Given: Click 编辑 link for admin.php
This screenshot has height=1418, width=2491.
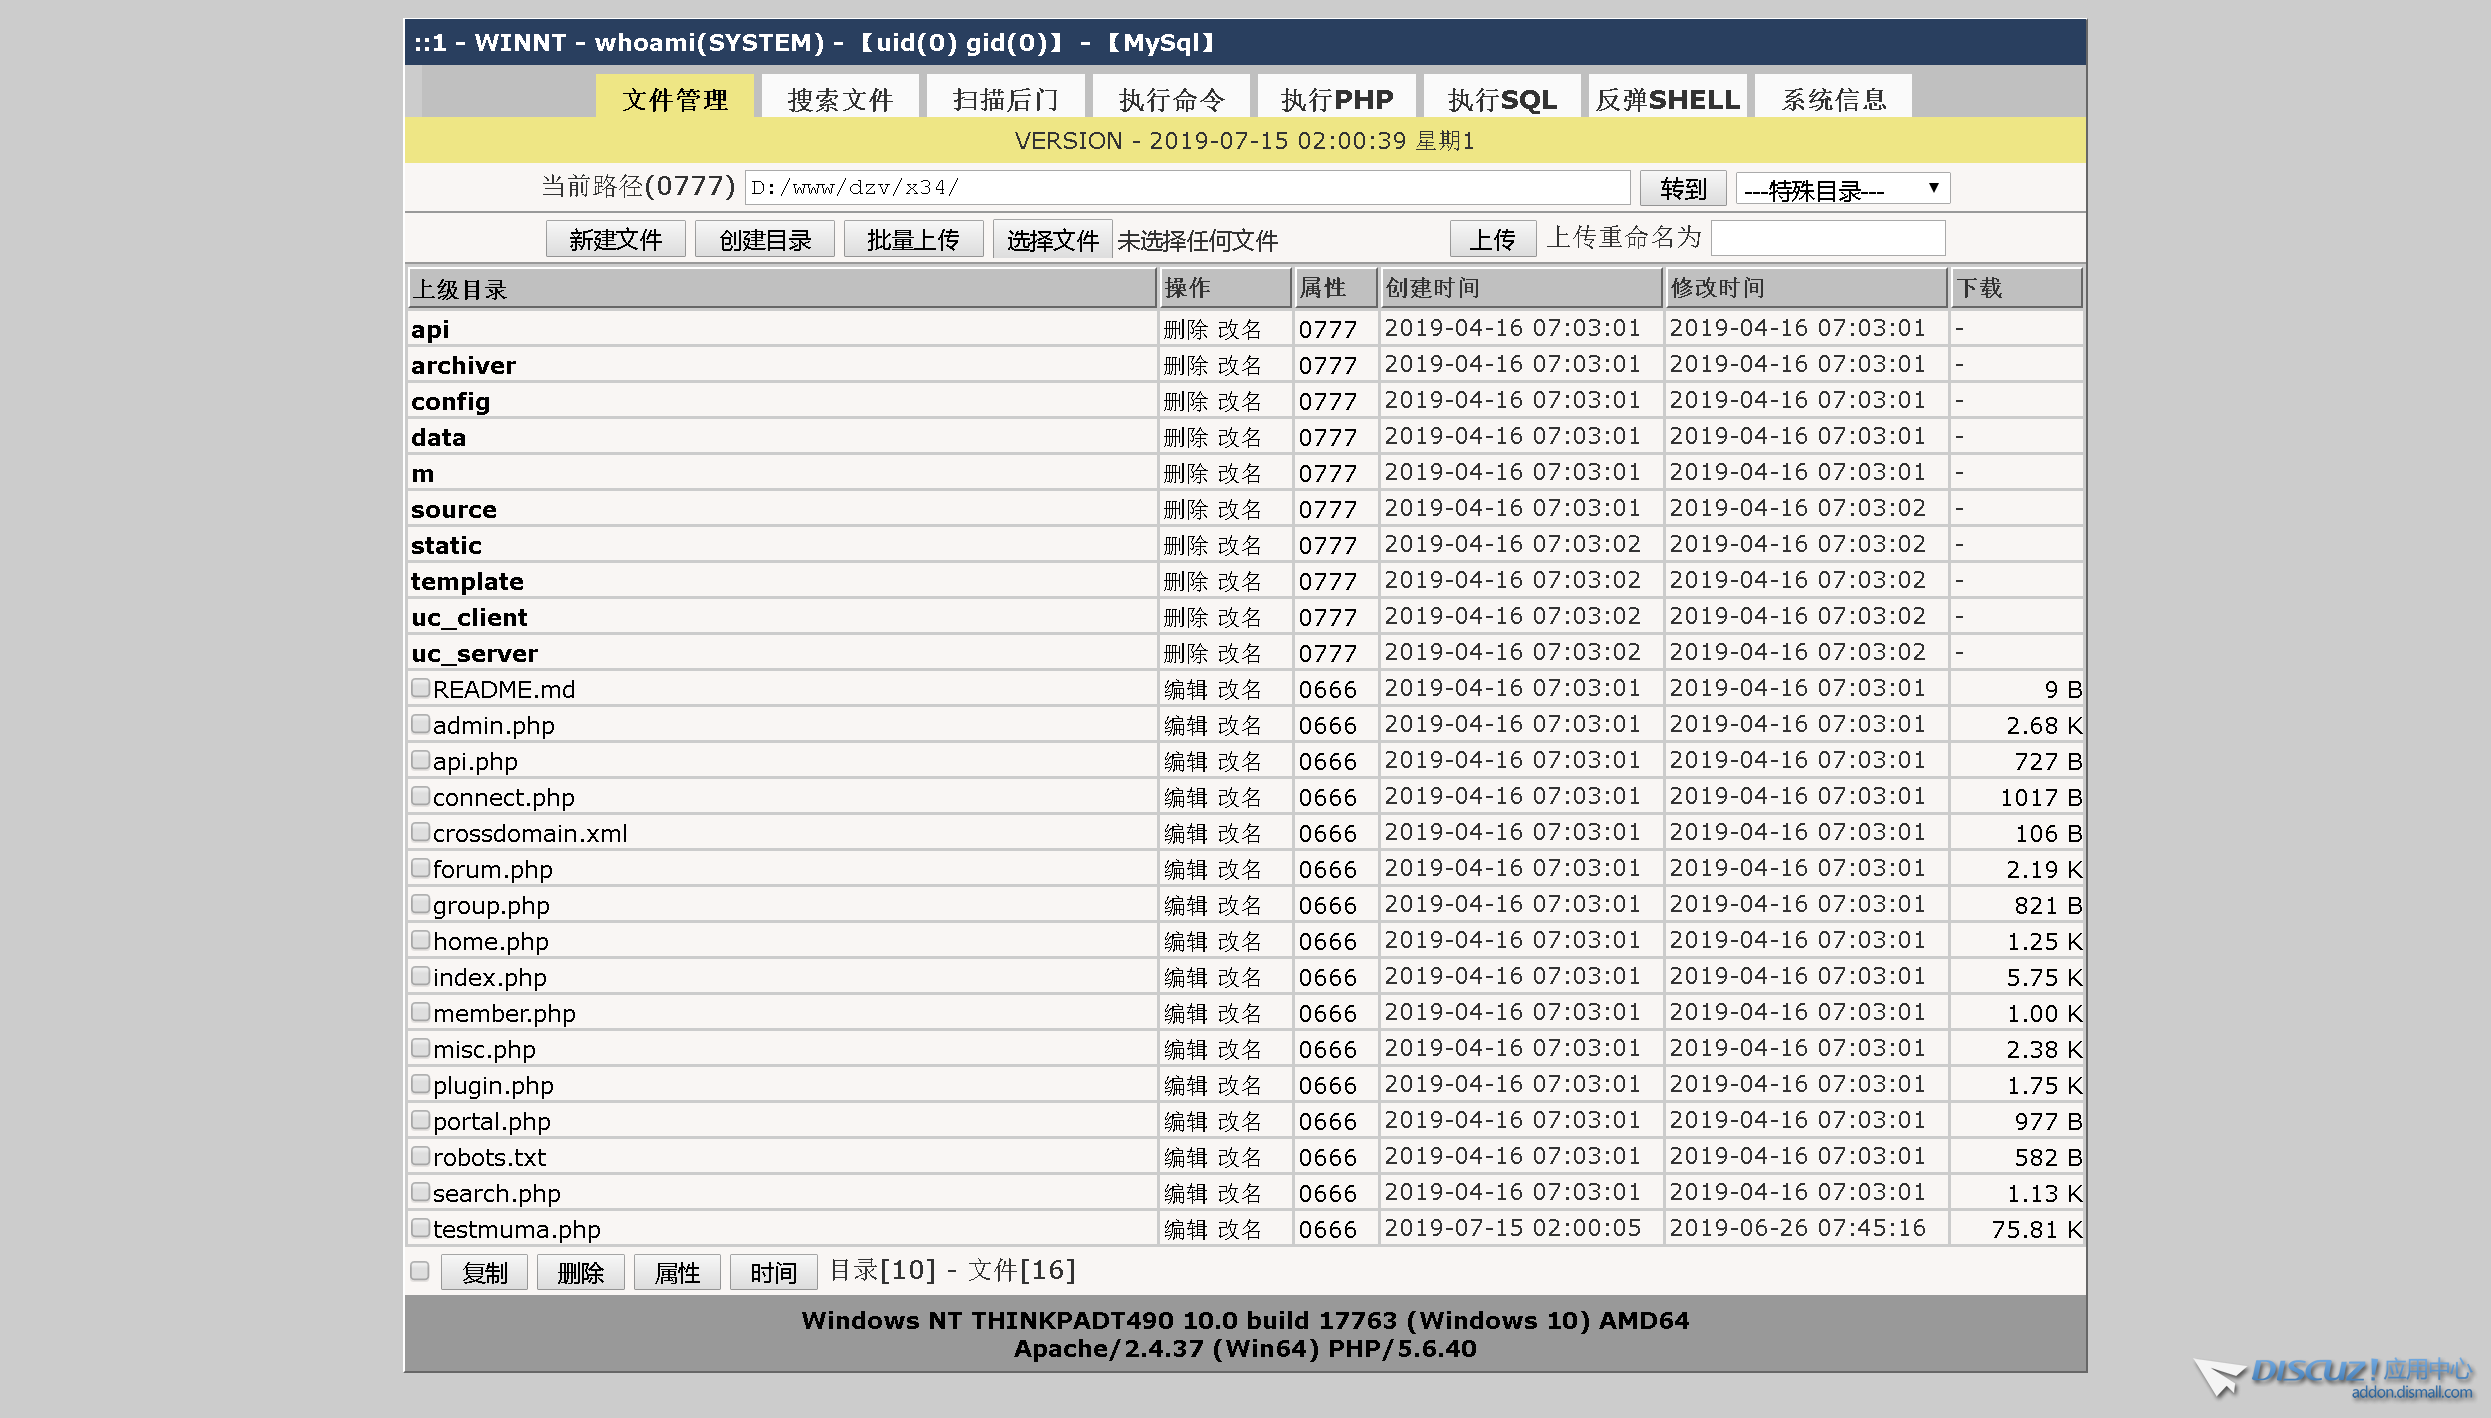Looking at the screenshot, I should click(x=1185, y=725).
